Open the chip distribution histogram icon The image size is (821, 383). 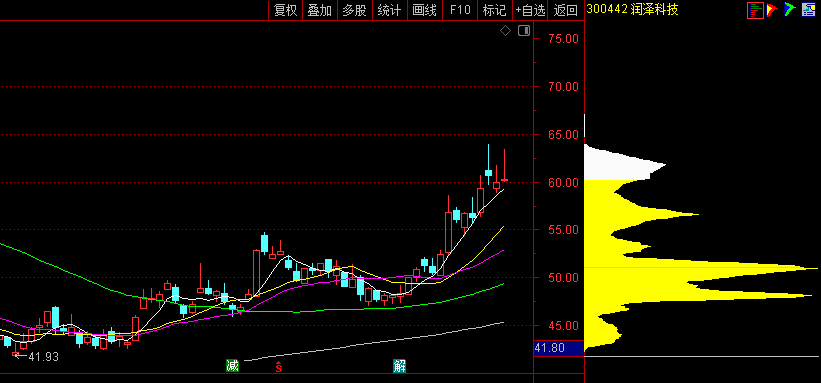click(x=755, y=9)
